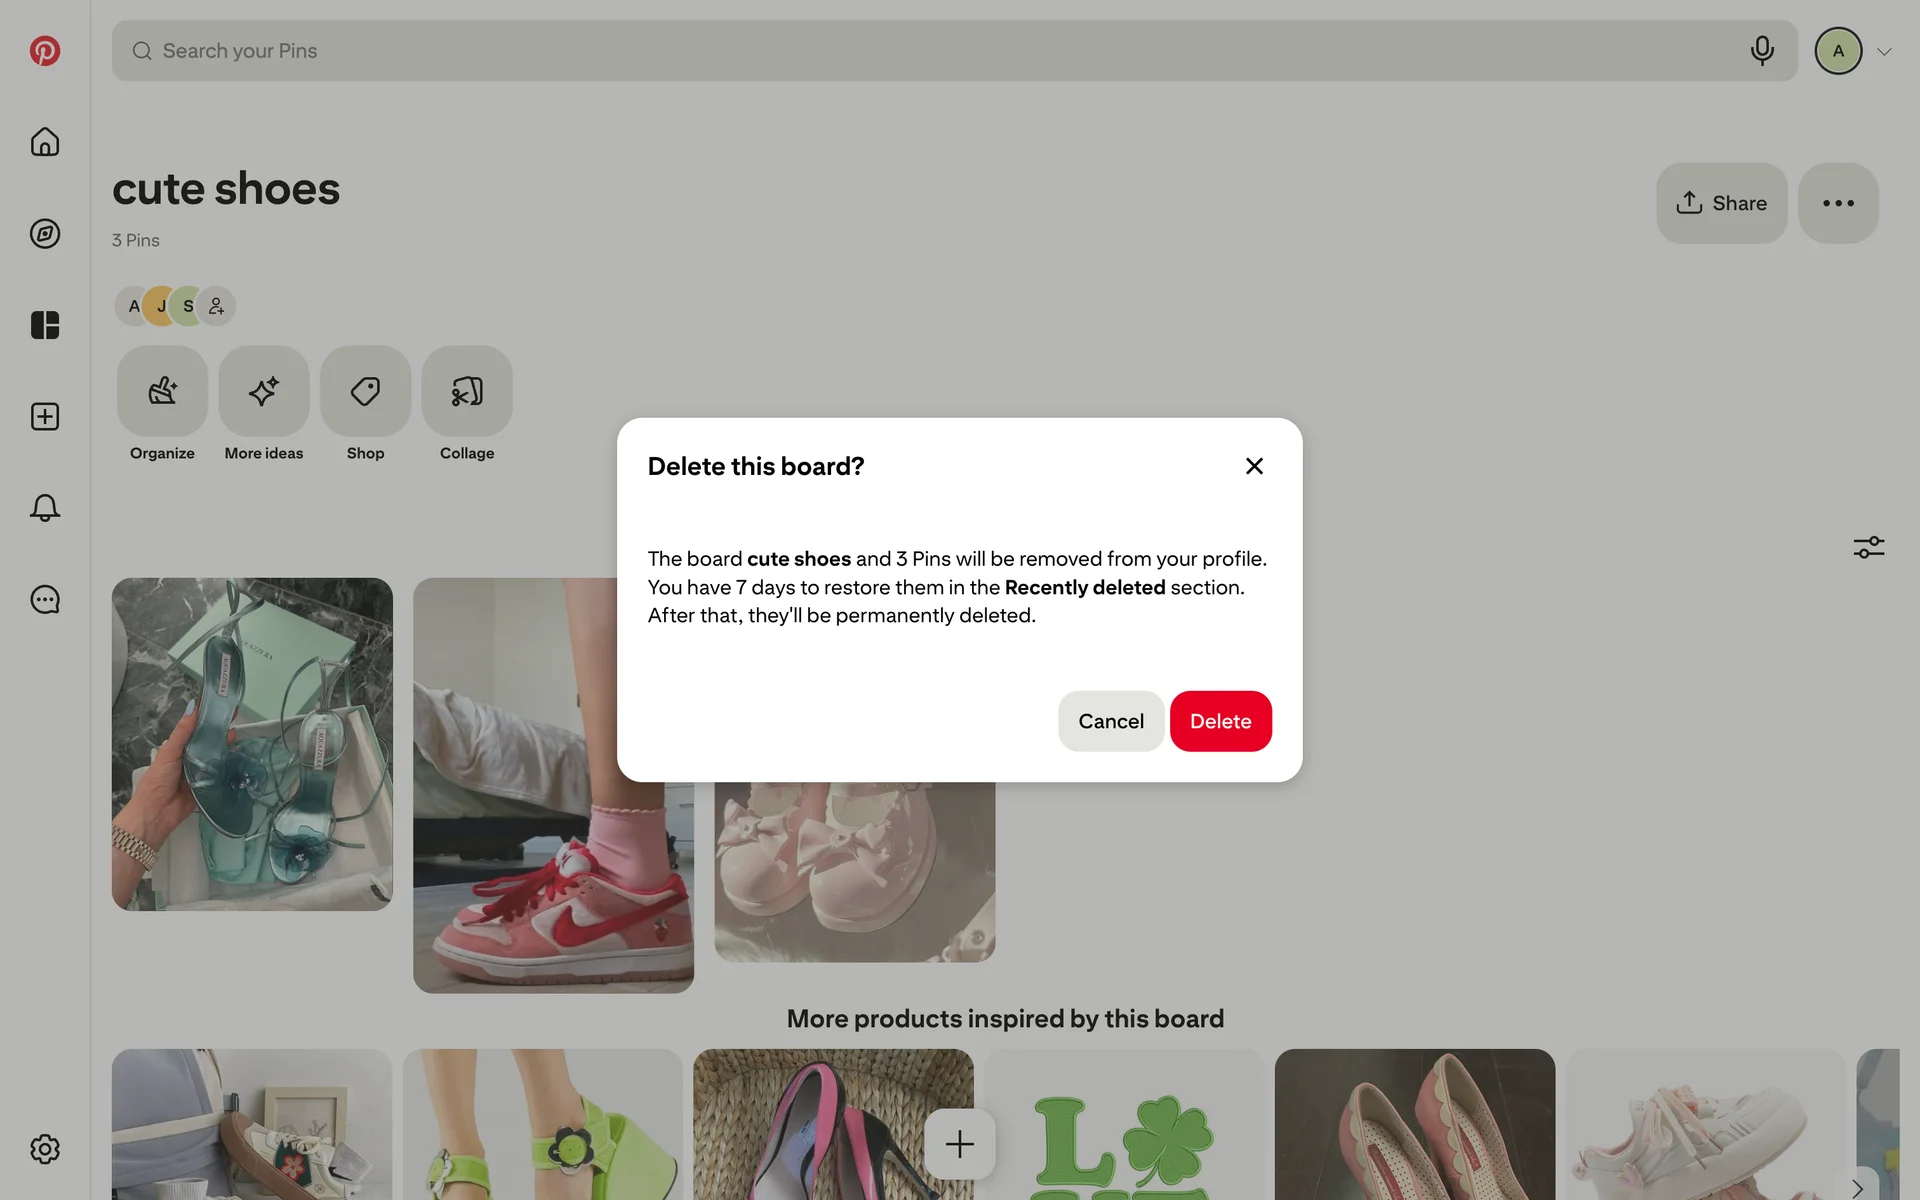1920x1200 pixels.
Task: Open notifications bell icon
Action: [45, 508]
